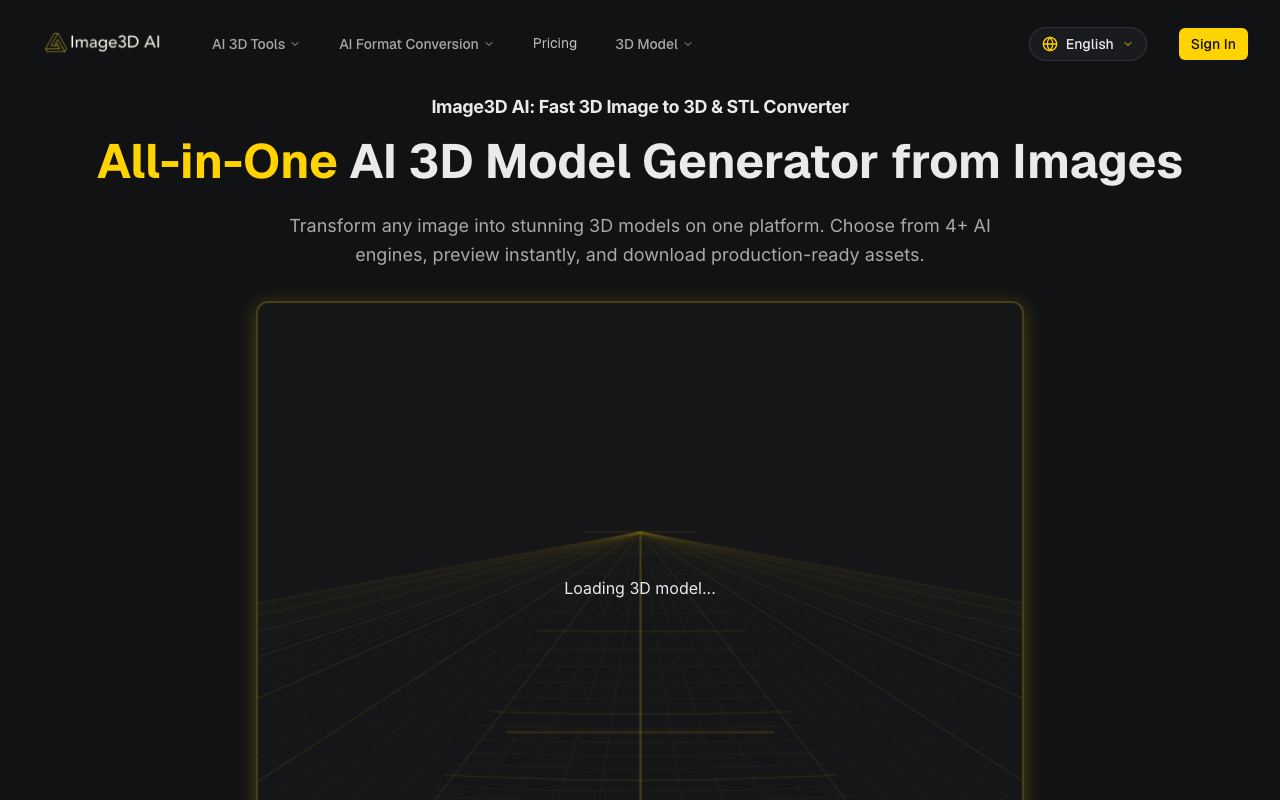Click the Loading 3D model... text
The width and height of the screenshot is (1280, 800).
click(640, 588)
